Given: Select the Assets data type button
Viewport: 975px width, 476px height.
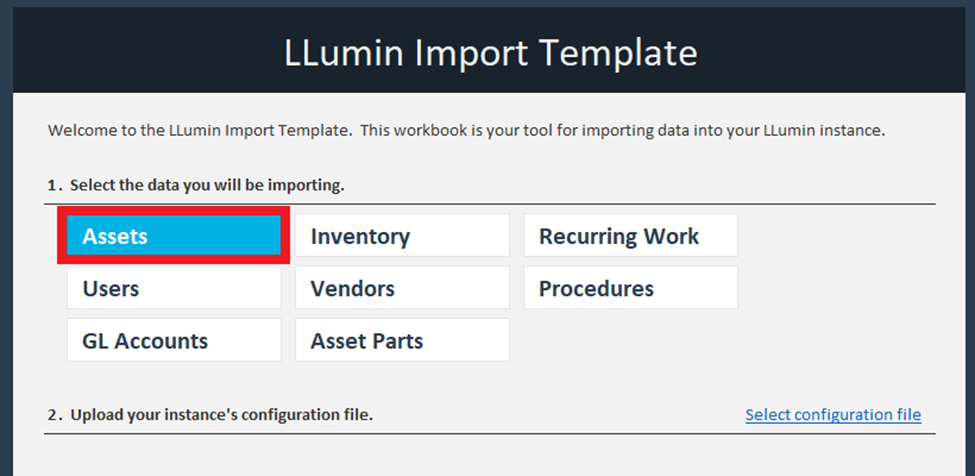Looking at the screenshot, I should (x=174, y=237).
